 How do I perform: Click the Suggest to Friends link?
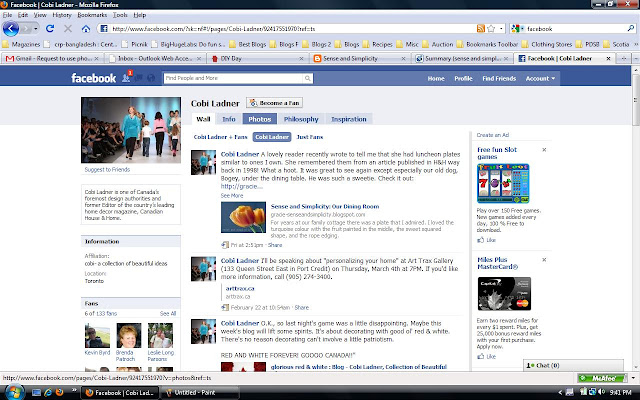point(107,169)
